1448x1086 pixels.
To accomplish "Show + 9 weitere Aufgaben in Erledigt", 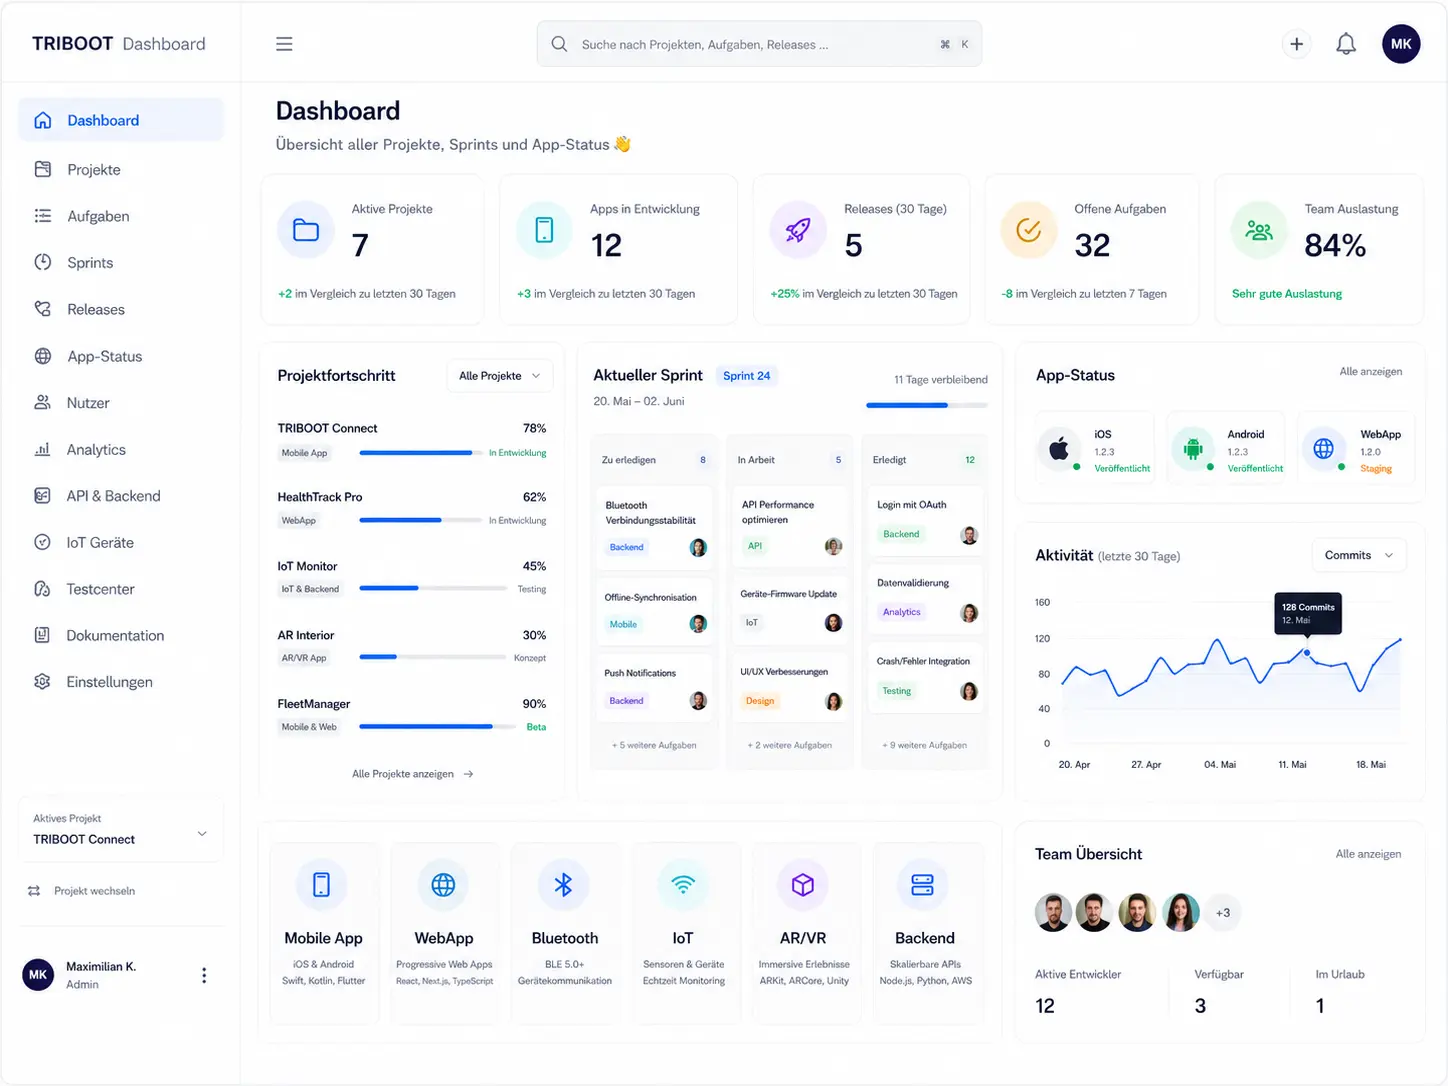I will [925, 745].
